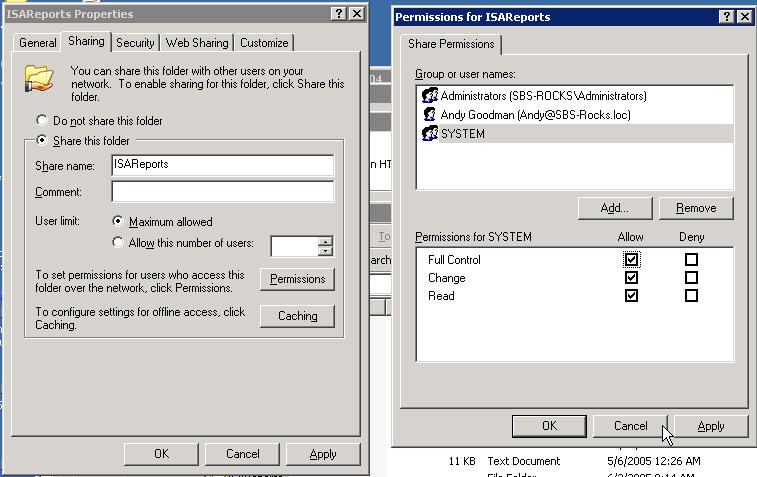Image resolution: width=757 pixels, height=477 pixels.
Task: Toggle Allow checkbox for Read
Action: (x=631, y=295)
